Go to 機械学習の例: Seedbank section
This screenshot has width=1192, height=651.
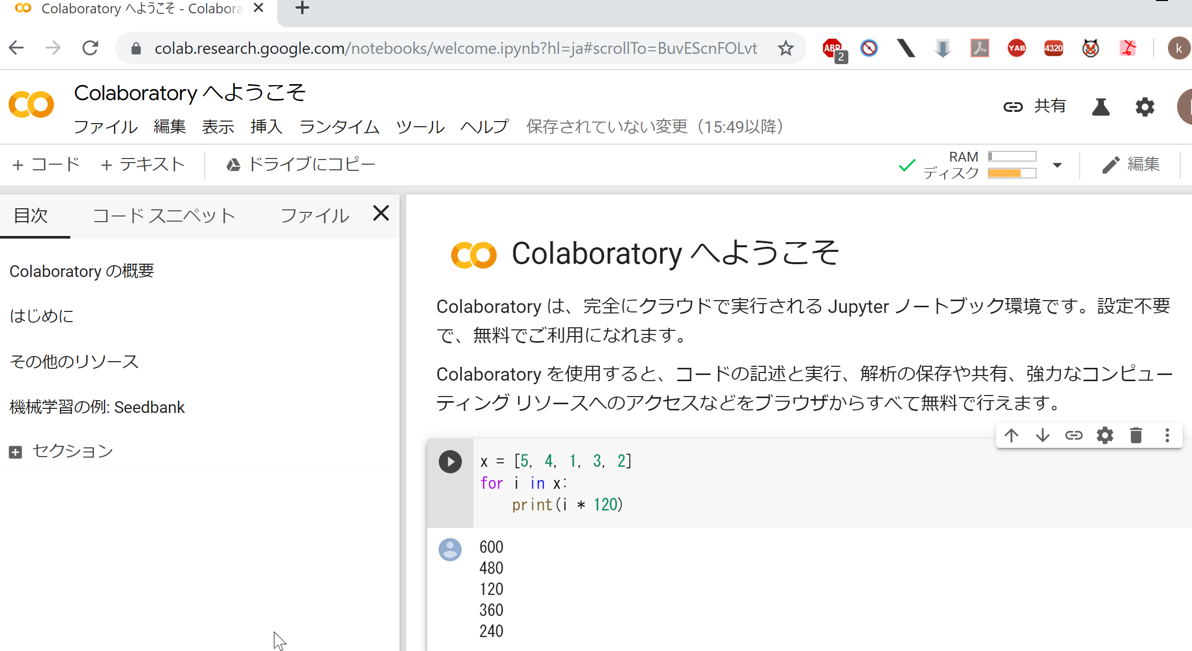point(97,408)
